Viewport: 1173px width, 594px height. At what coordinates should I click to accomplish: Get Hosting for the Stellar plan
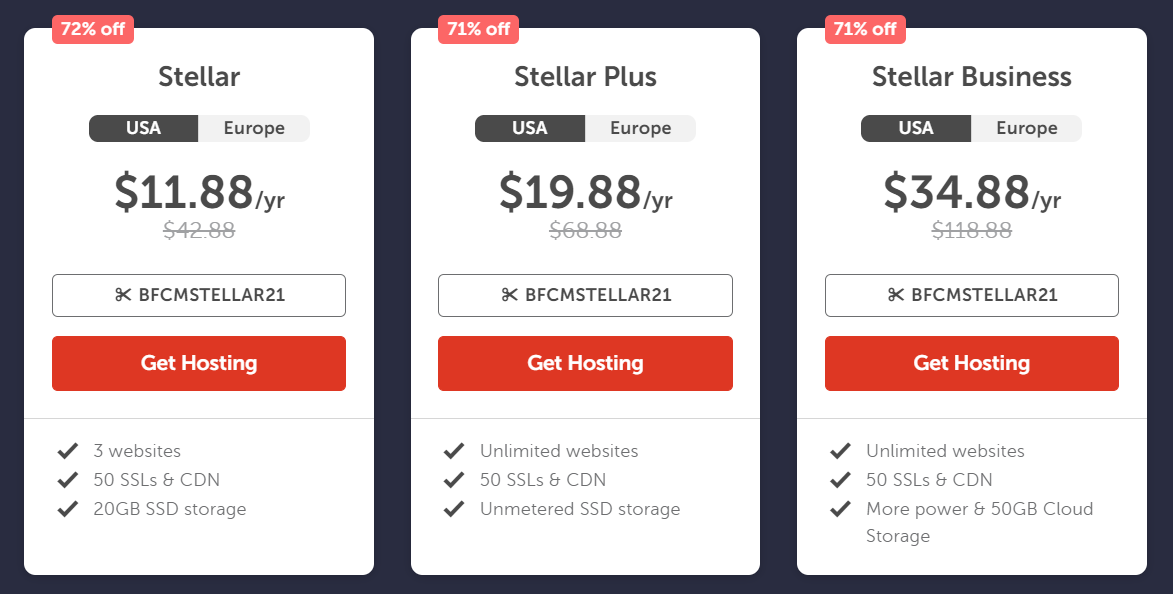(199, 363)
